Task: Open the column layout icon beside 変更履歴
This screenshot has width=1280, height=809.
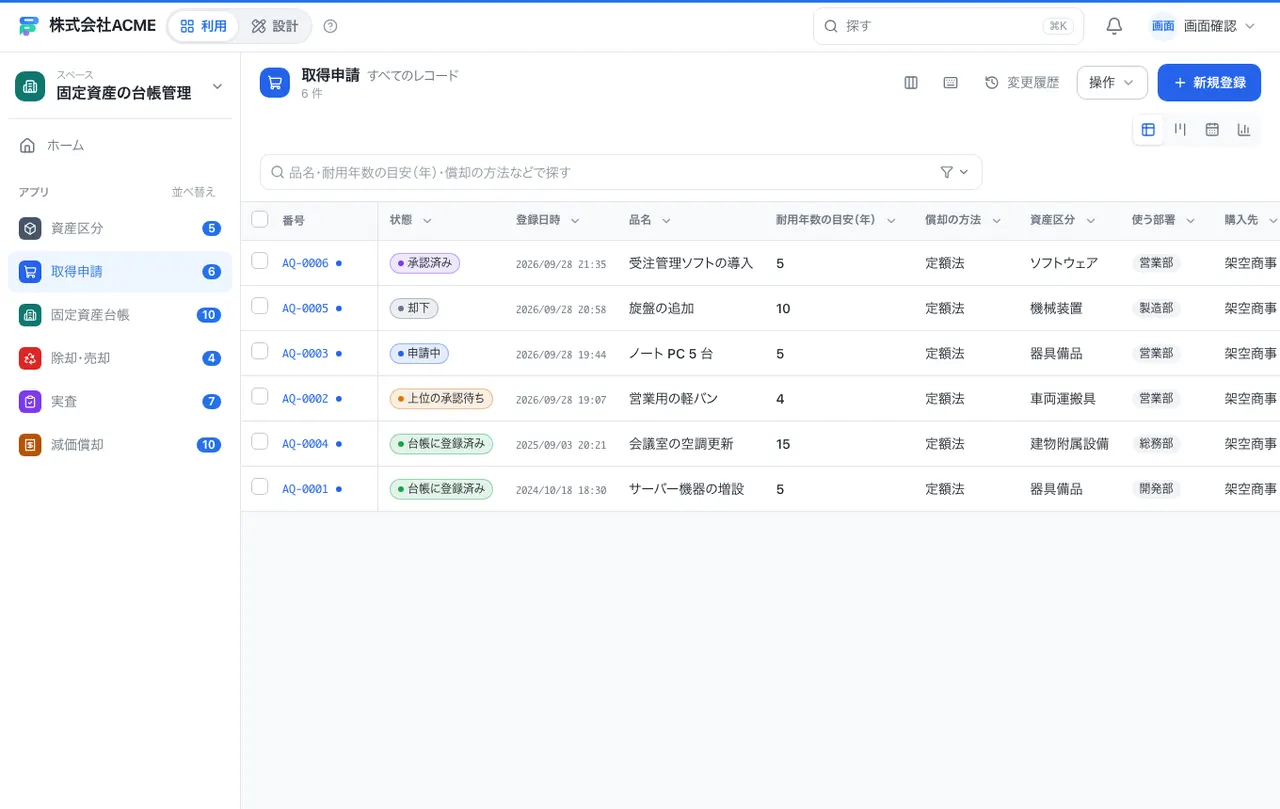Action: click(x=911, y=83)
